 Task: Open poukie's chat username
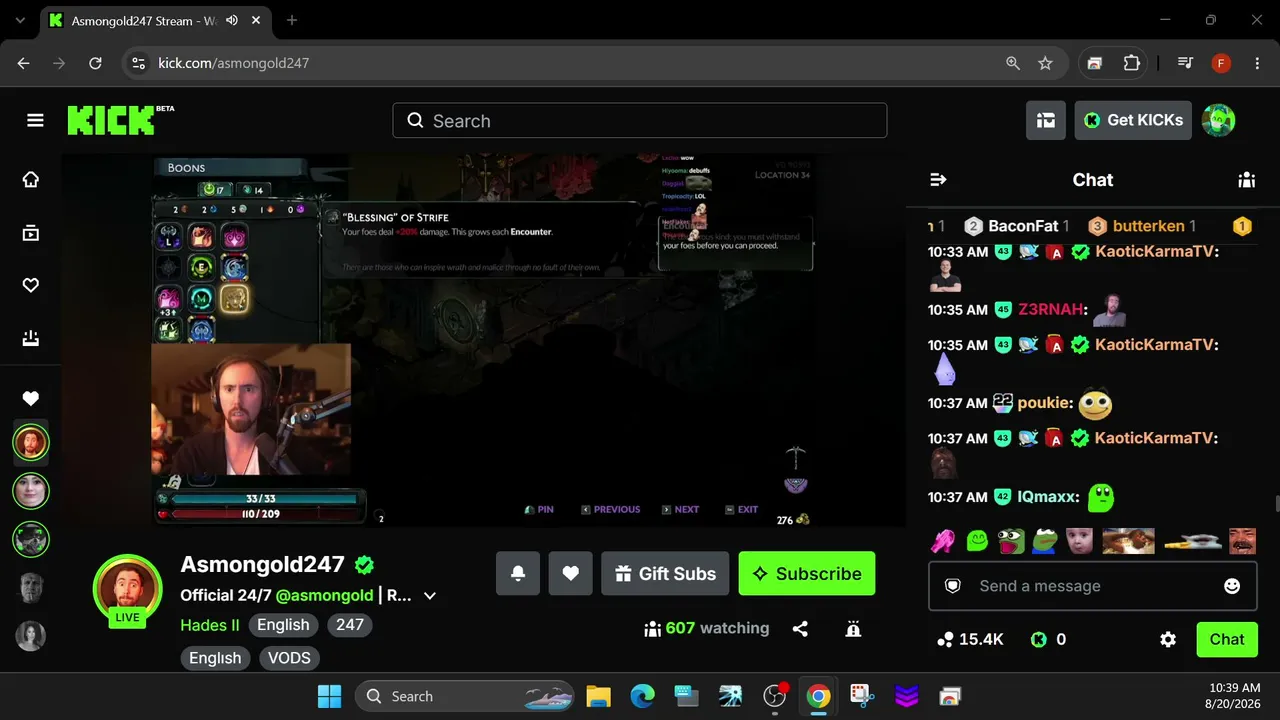point(1045,403)
